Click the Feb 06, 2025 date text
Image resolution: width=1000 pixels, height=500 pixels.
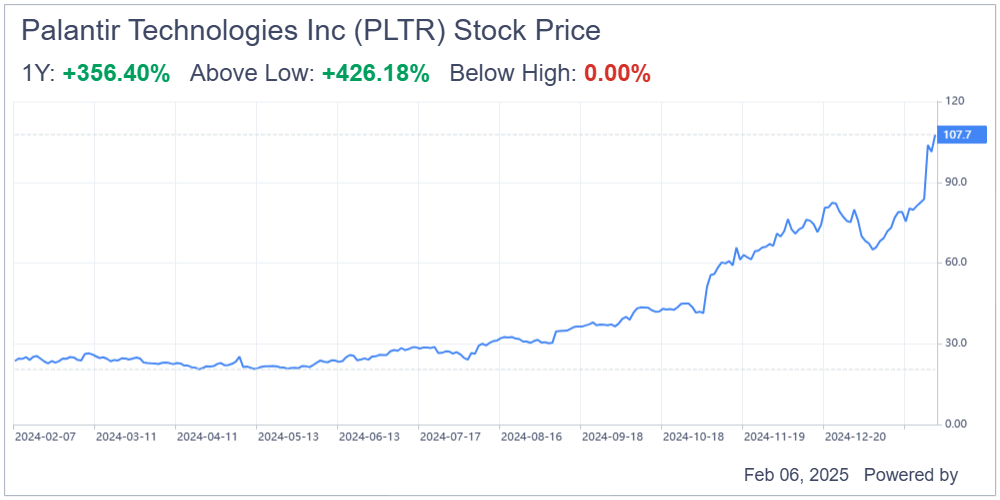point(795,475)
